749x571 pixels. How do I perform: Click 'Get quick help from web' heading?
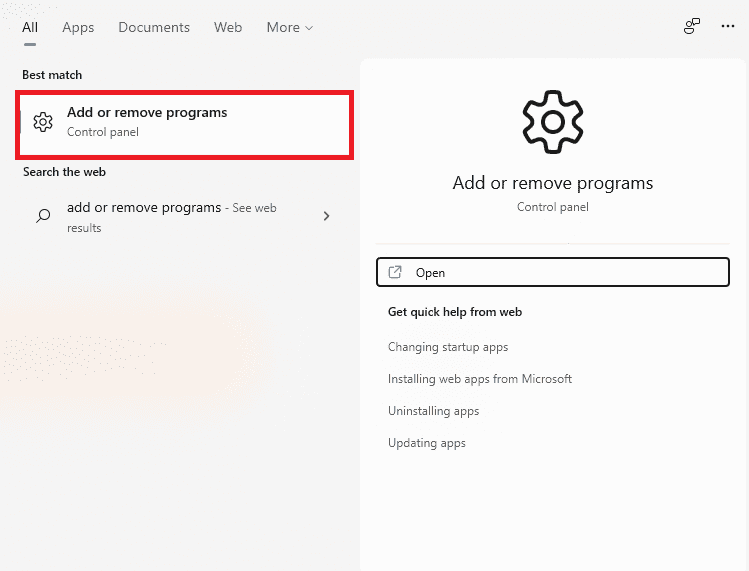pyautogui.click(x=455, y=312)
